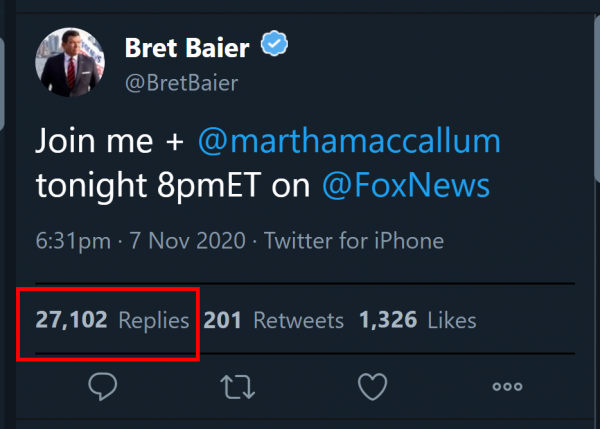This screenshot has height=429, width=600.
Task: Click the Bret Baier display name
Action: [187, 46]
